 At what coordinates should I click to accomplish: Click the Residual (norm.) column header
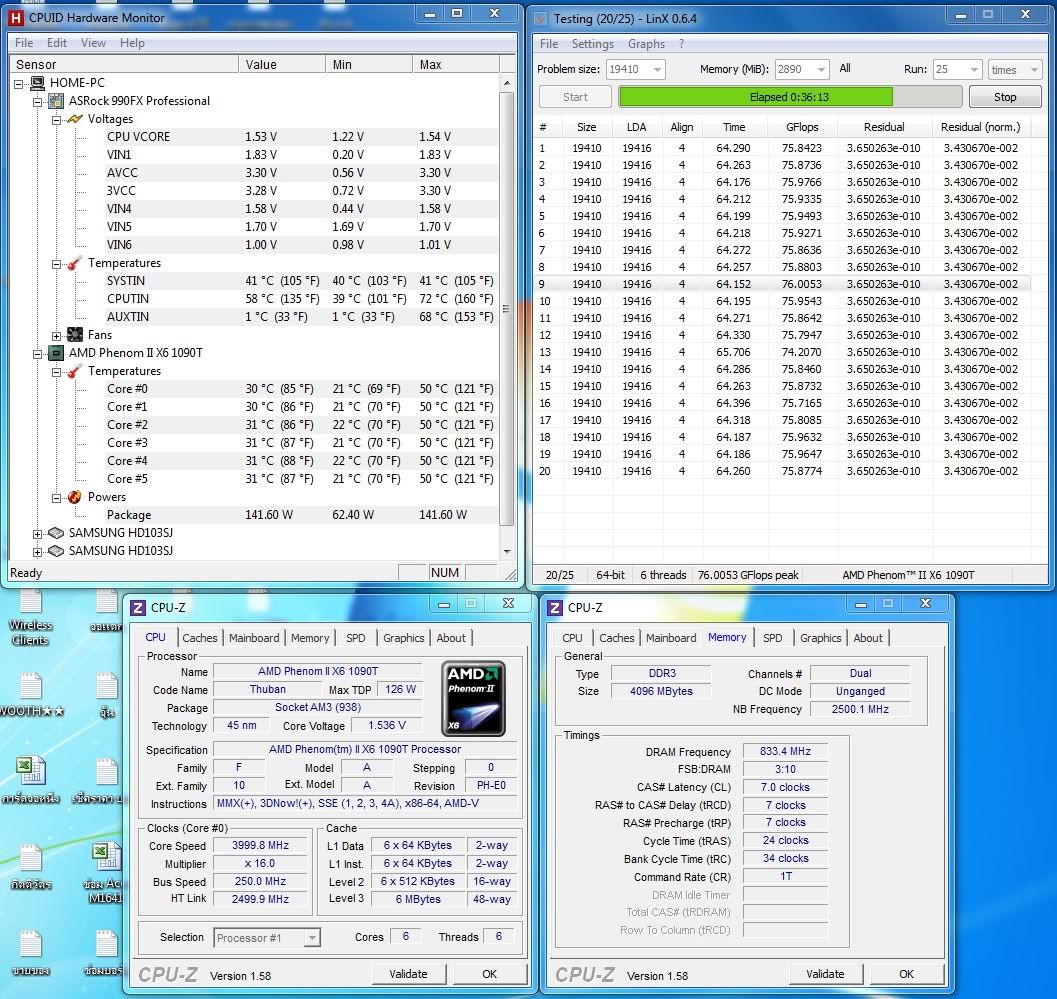point(980,127)
